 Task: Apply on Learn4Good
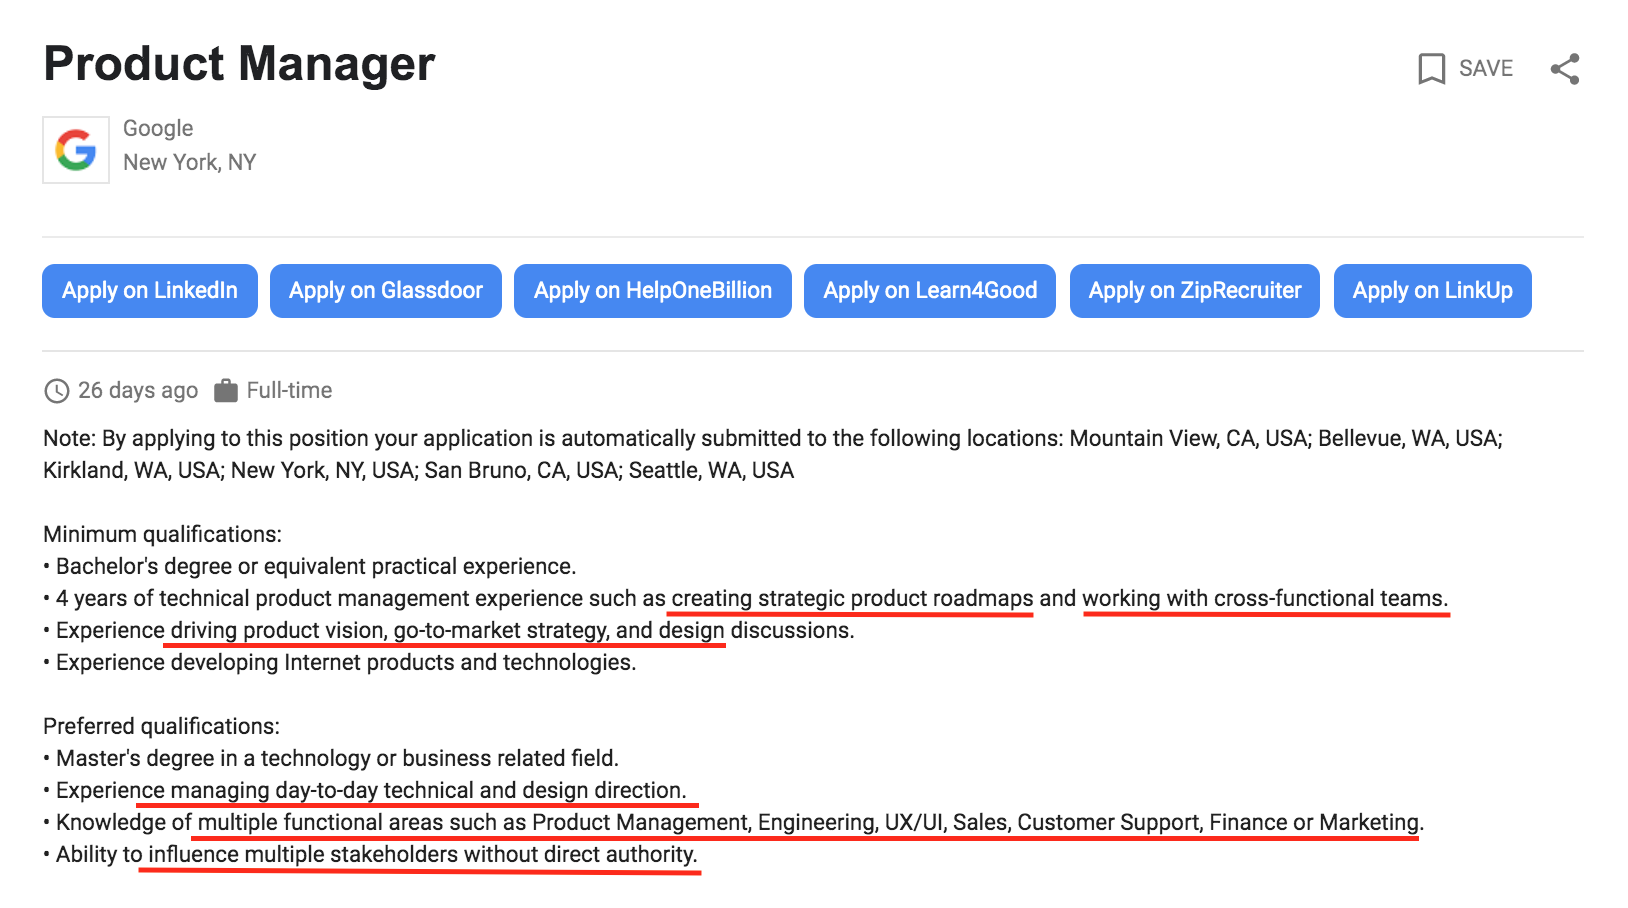click(930, 291)
